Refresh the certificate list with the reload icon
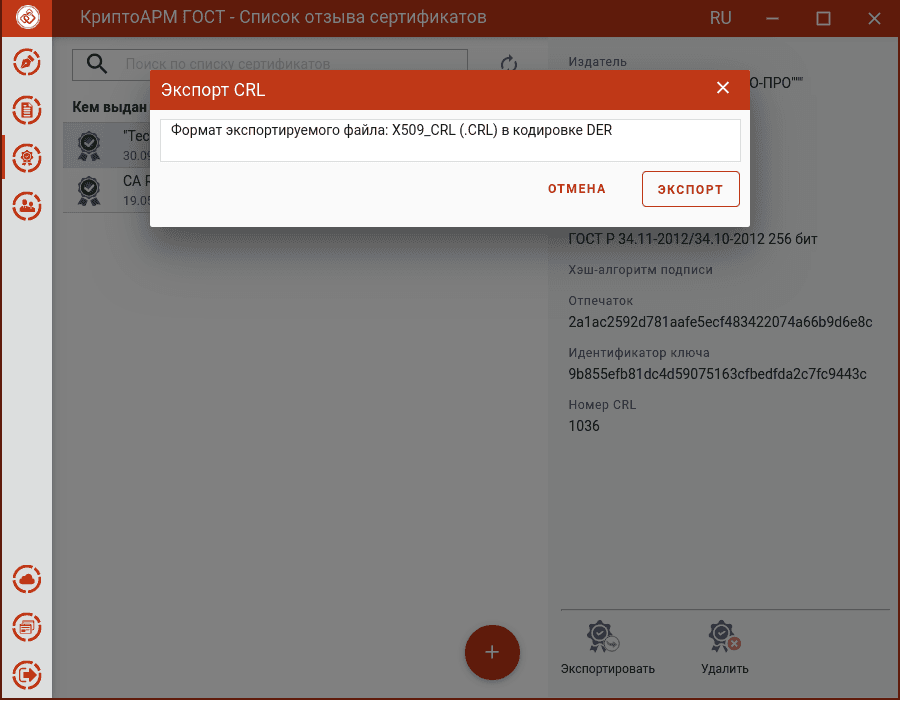 coord(509,63)
